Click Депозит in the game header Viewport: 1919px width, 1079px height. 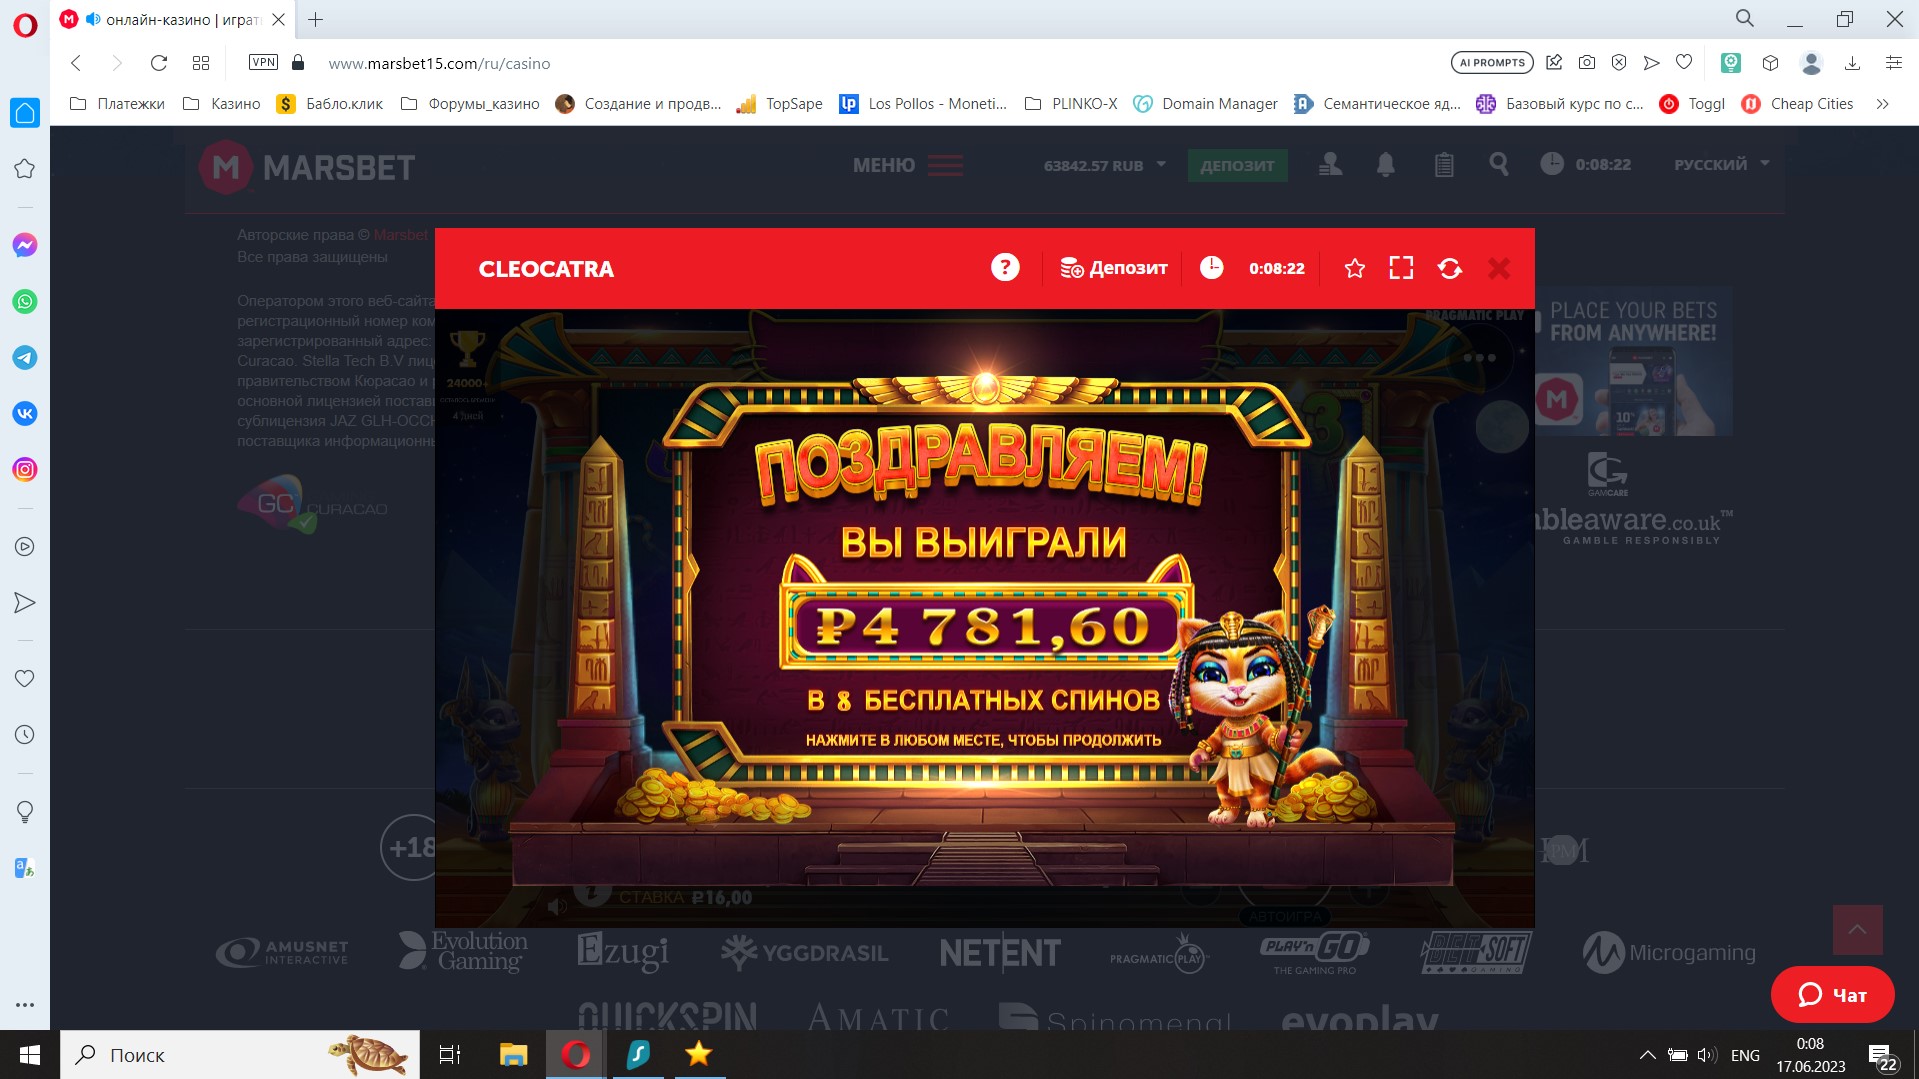coord(1113,267)
